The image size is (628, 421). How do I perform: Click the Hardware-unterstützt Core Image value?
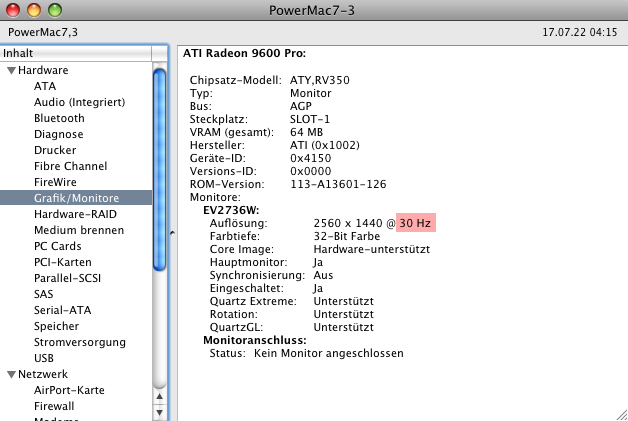pyautogui.click(x=372, y=249)
